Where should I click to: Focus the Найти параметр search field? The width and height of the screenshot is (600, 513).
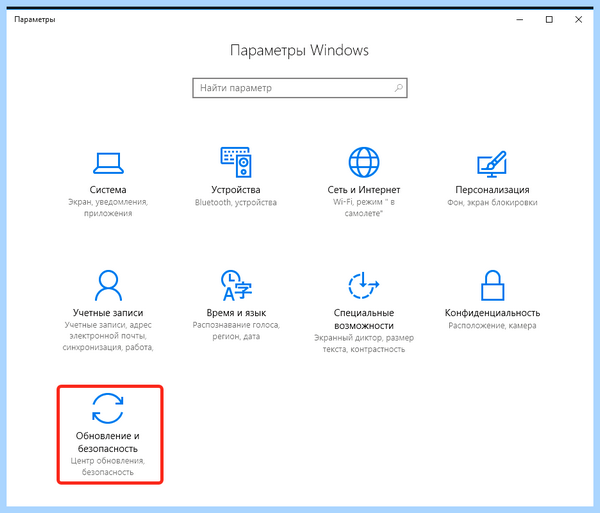[300, 88]
